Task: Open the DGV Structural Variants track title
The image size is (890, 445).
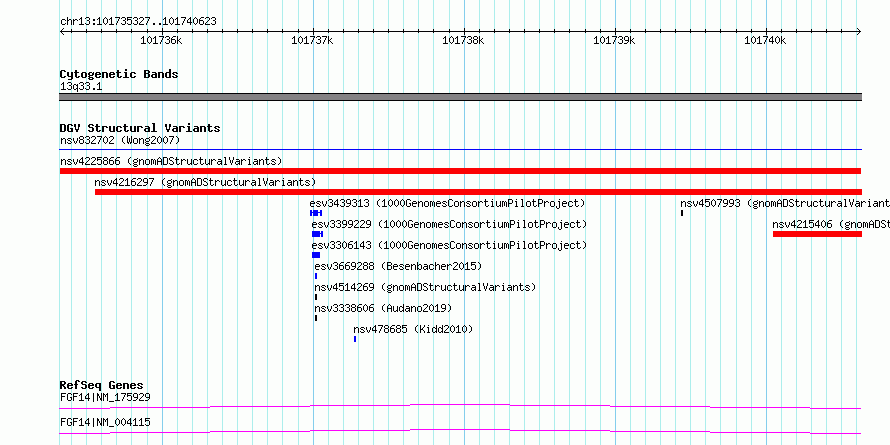Action: (x=140, y=128)
